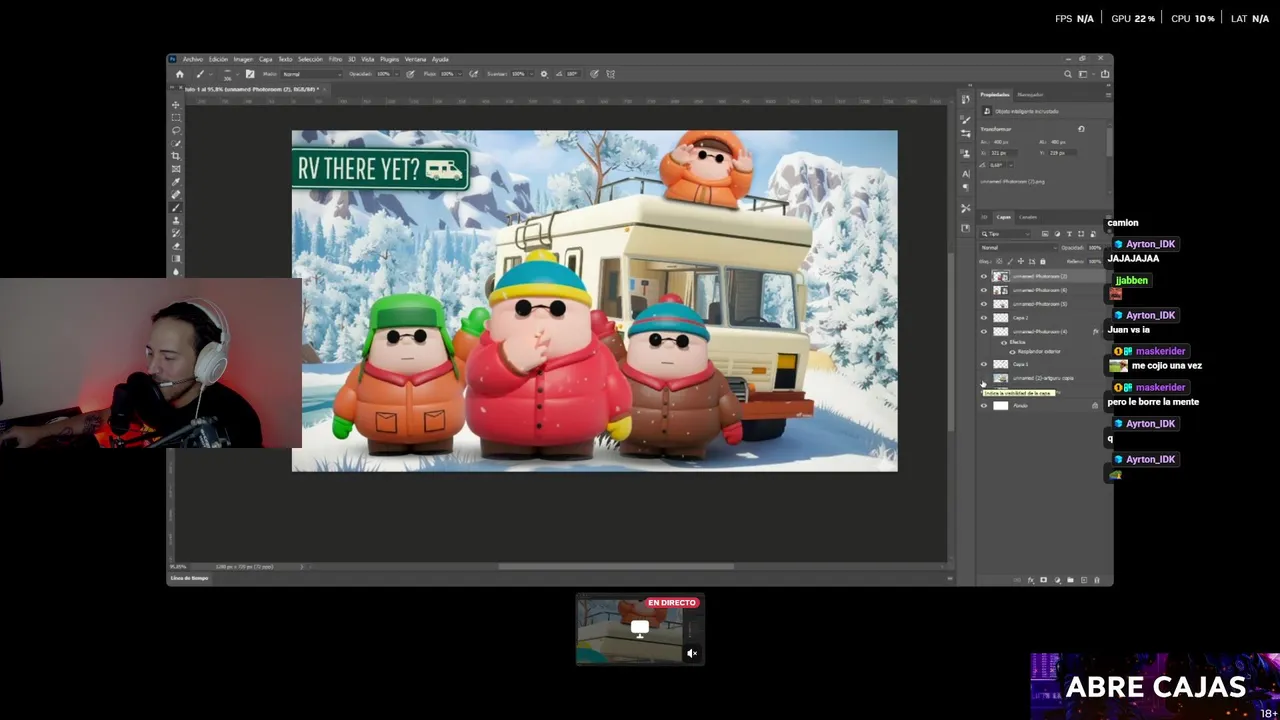Click the smoothing options gear icon
1280x720 pixels.
click(x=544, y=74)
